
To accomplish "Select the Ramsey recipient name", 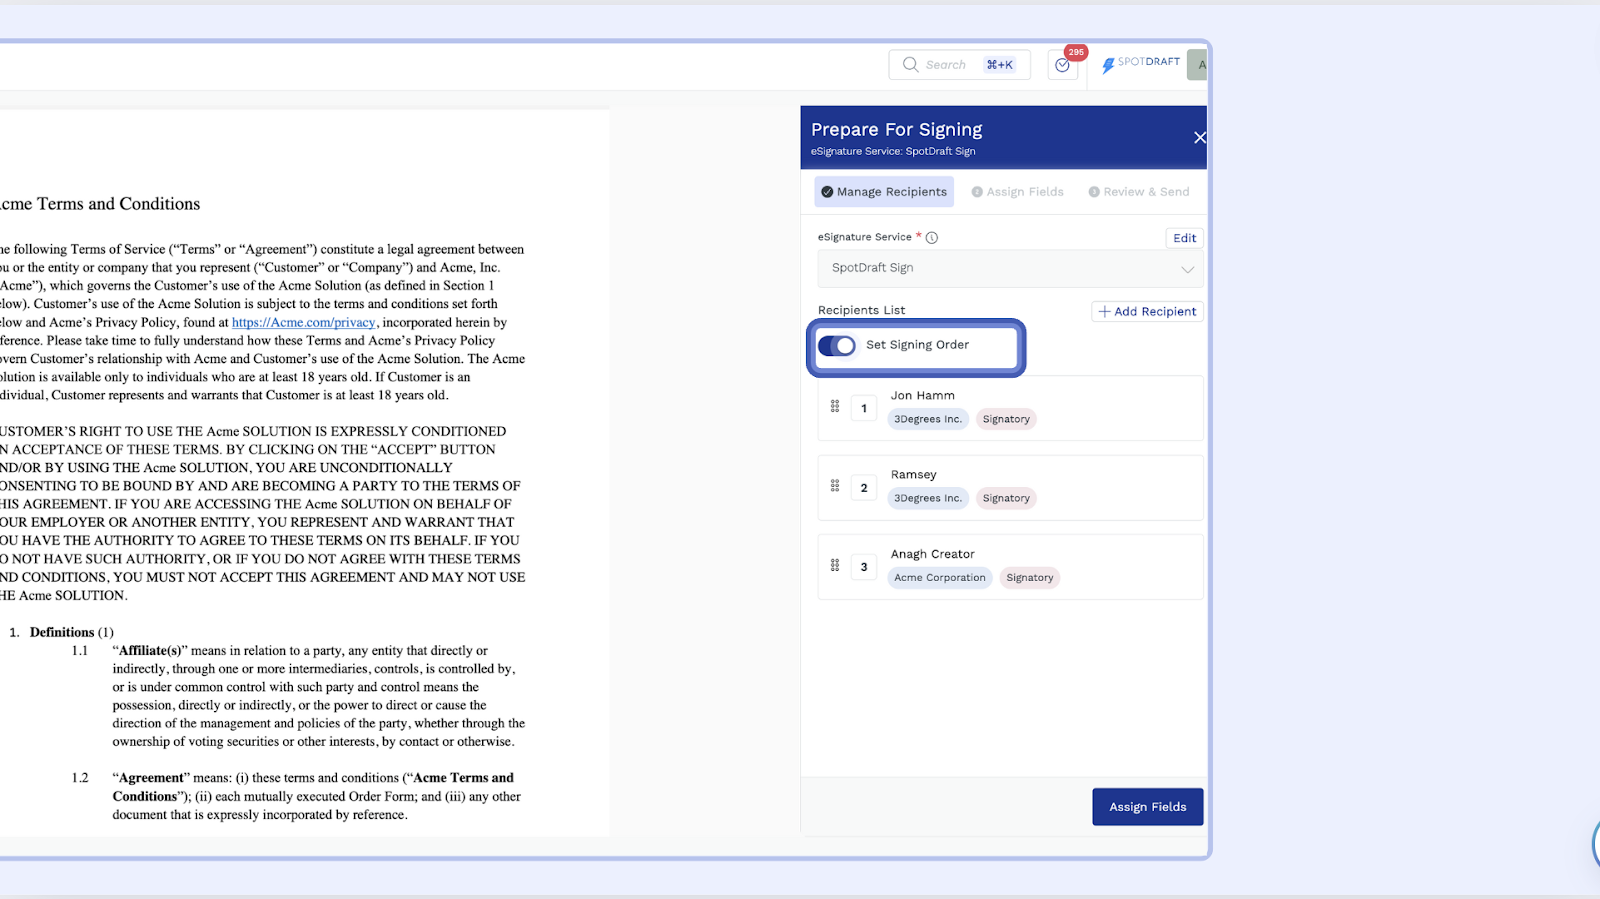I will [914, 475].
